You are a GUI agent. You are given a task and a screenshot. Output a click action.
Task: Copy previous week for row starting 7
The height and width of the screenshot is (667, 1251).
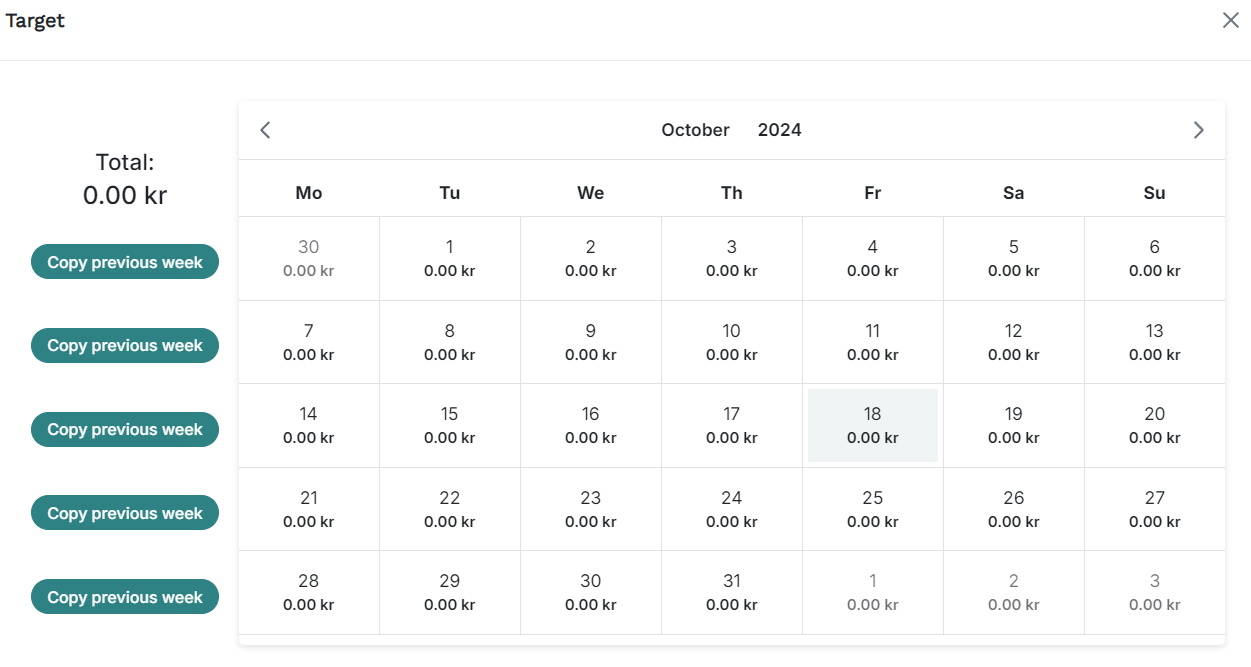coord(125,345)
